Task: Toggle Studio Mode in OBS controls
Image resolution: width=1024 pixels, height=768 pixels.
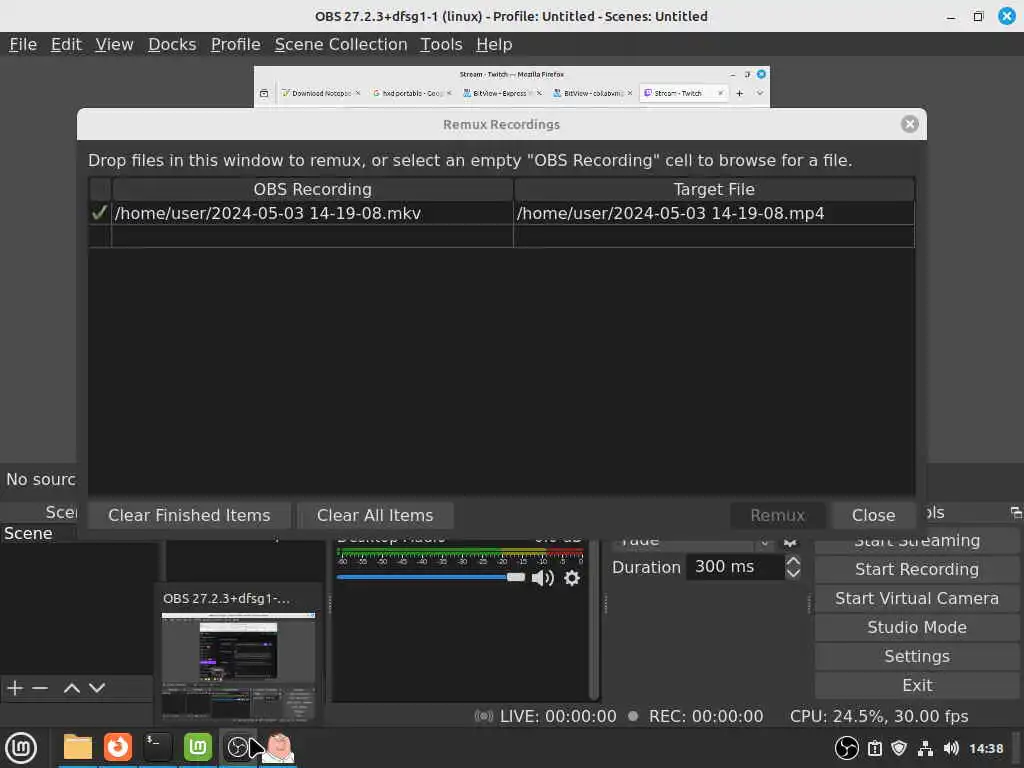Action: (x=916, y=628)
